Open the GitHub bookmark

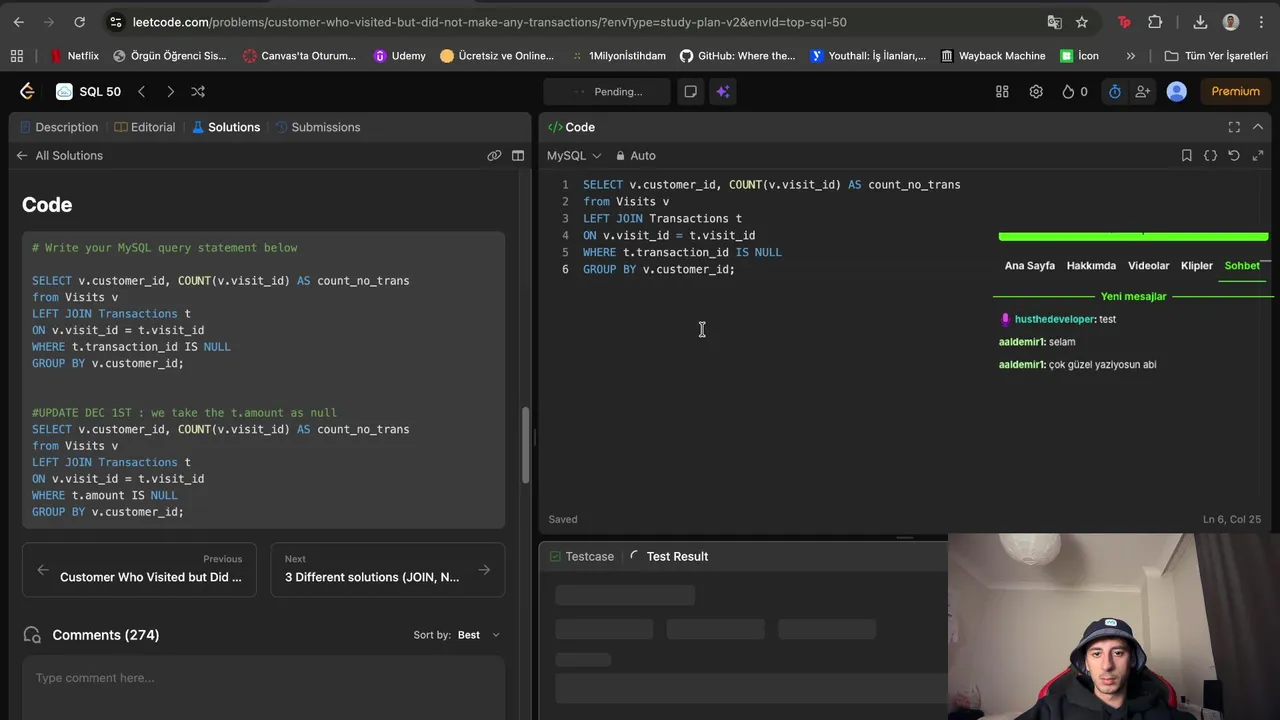pos(737,56)
